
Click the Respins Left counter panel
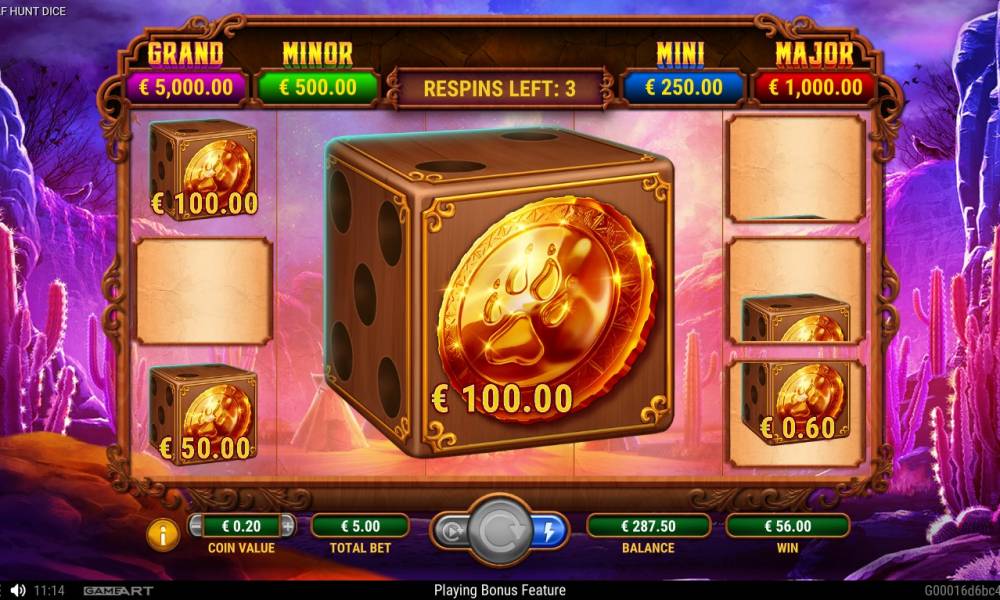coord(499,89)
